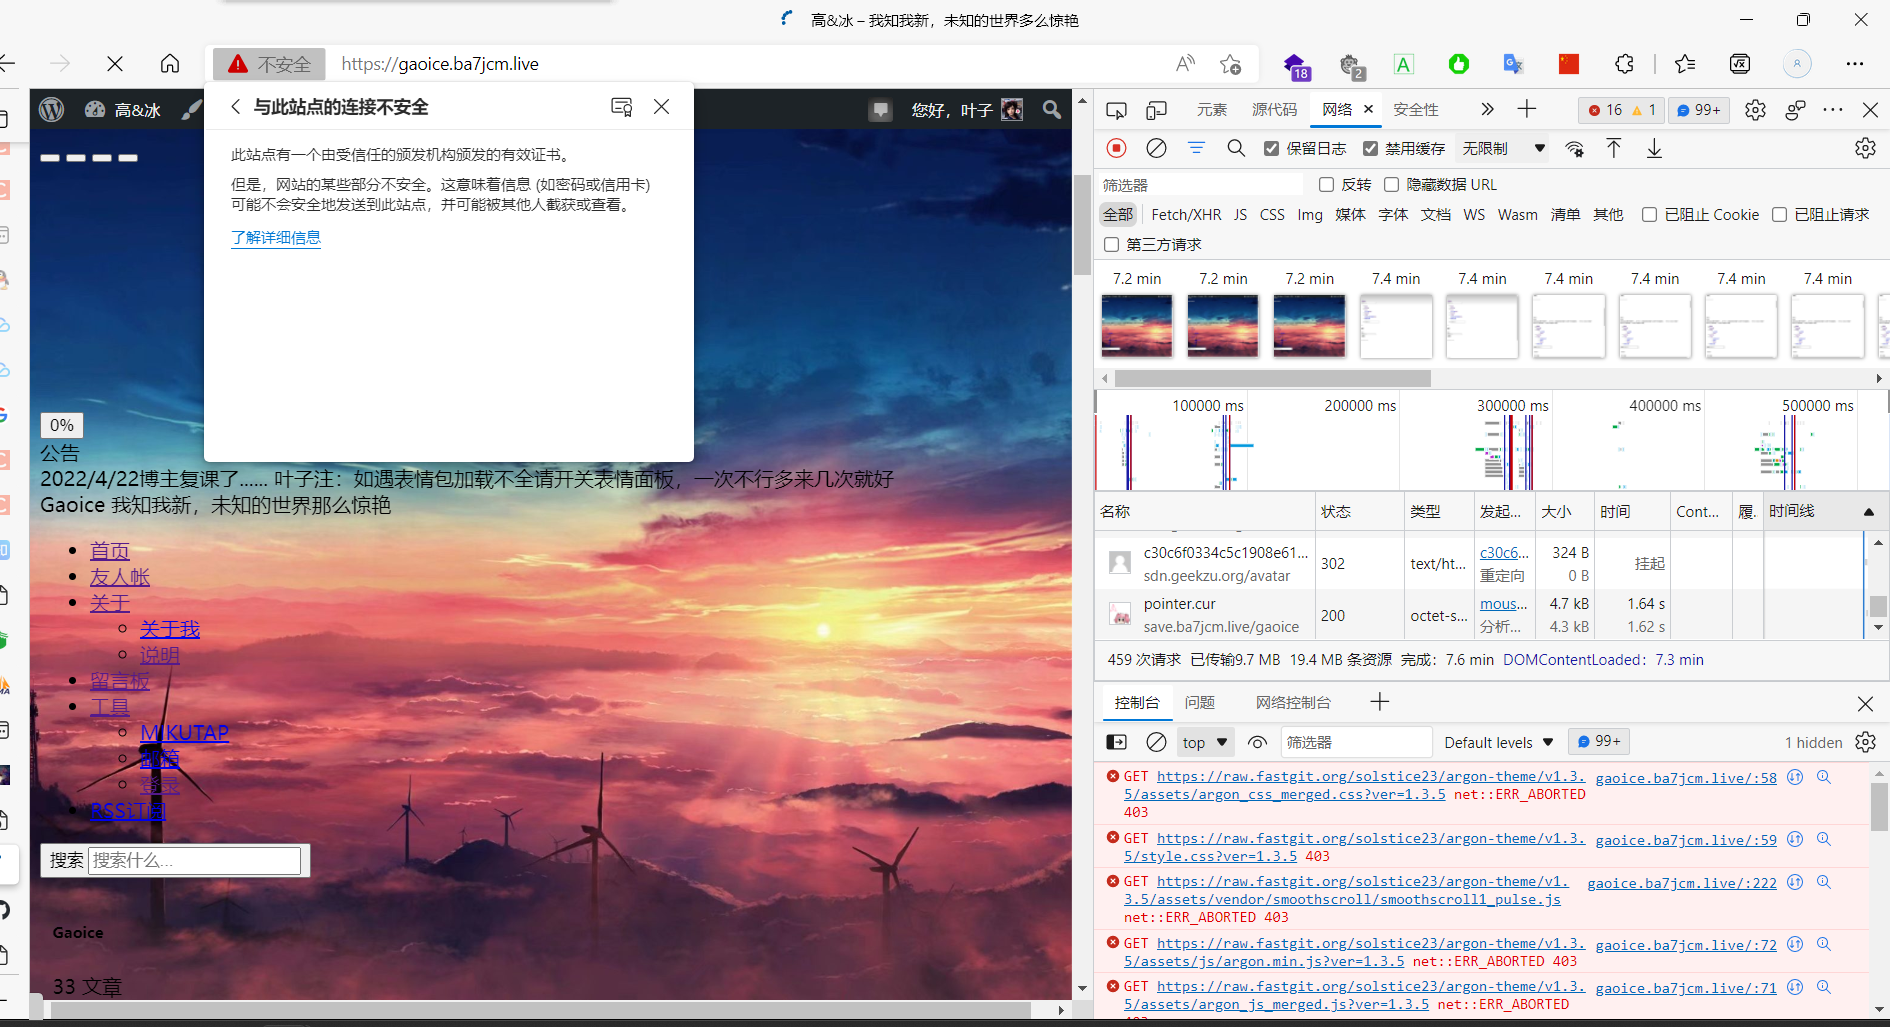Image resolution: width=1890 pixels, height=1027 pixels.
Task: Click the 0% progress indicator on the page
Action: click(x=61, y=425)
